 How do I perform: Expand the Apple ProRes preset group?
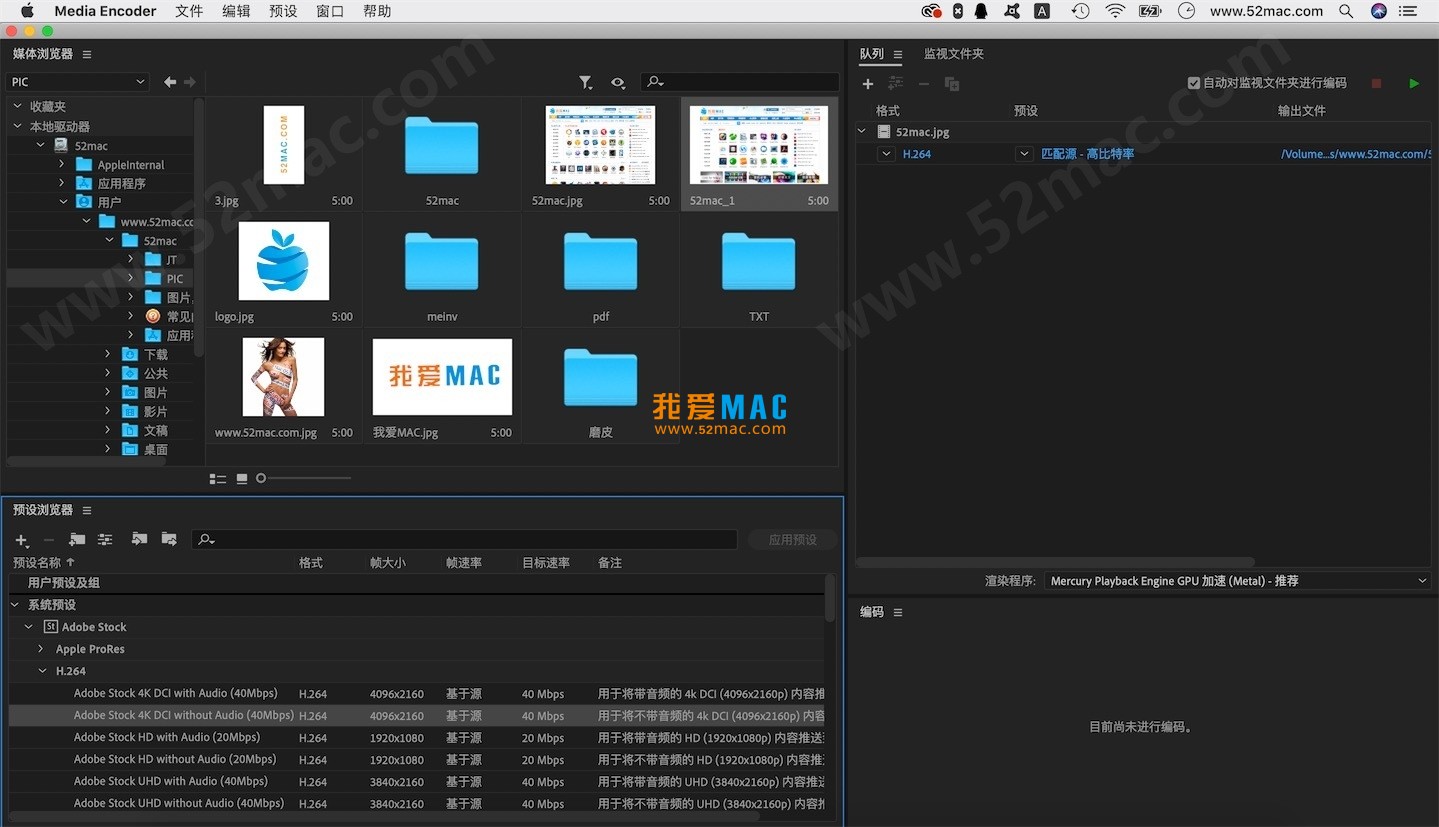pos(41,649)
